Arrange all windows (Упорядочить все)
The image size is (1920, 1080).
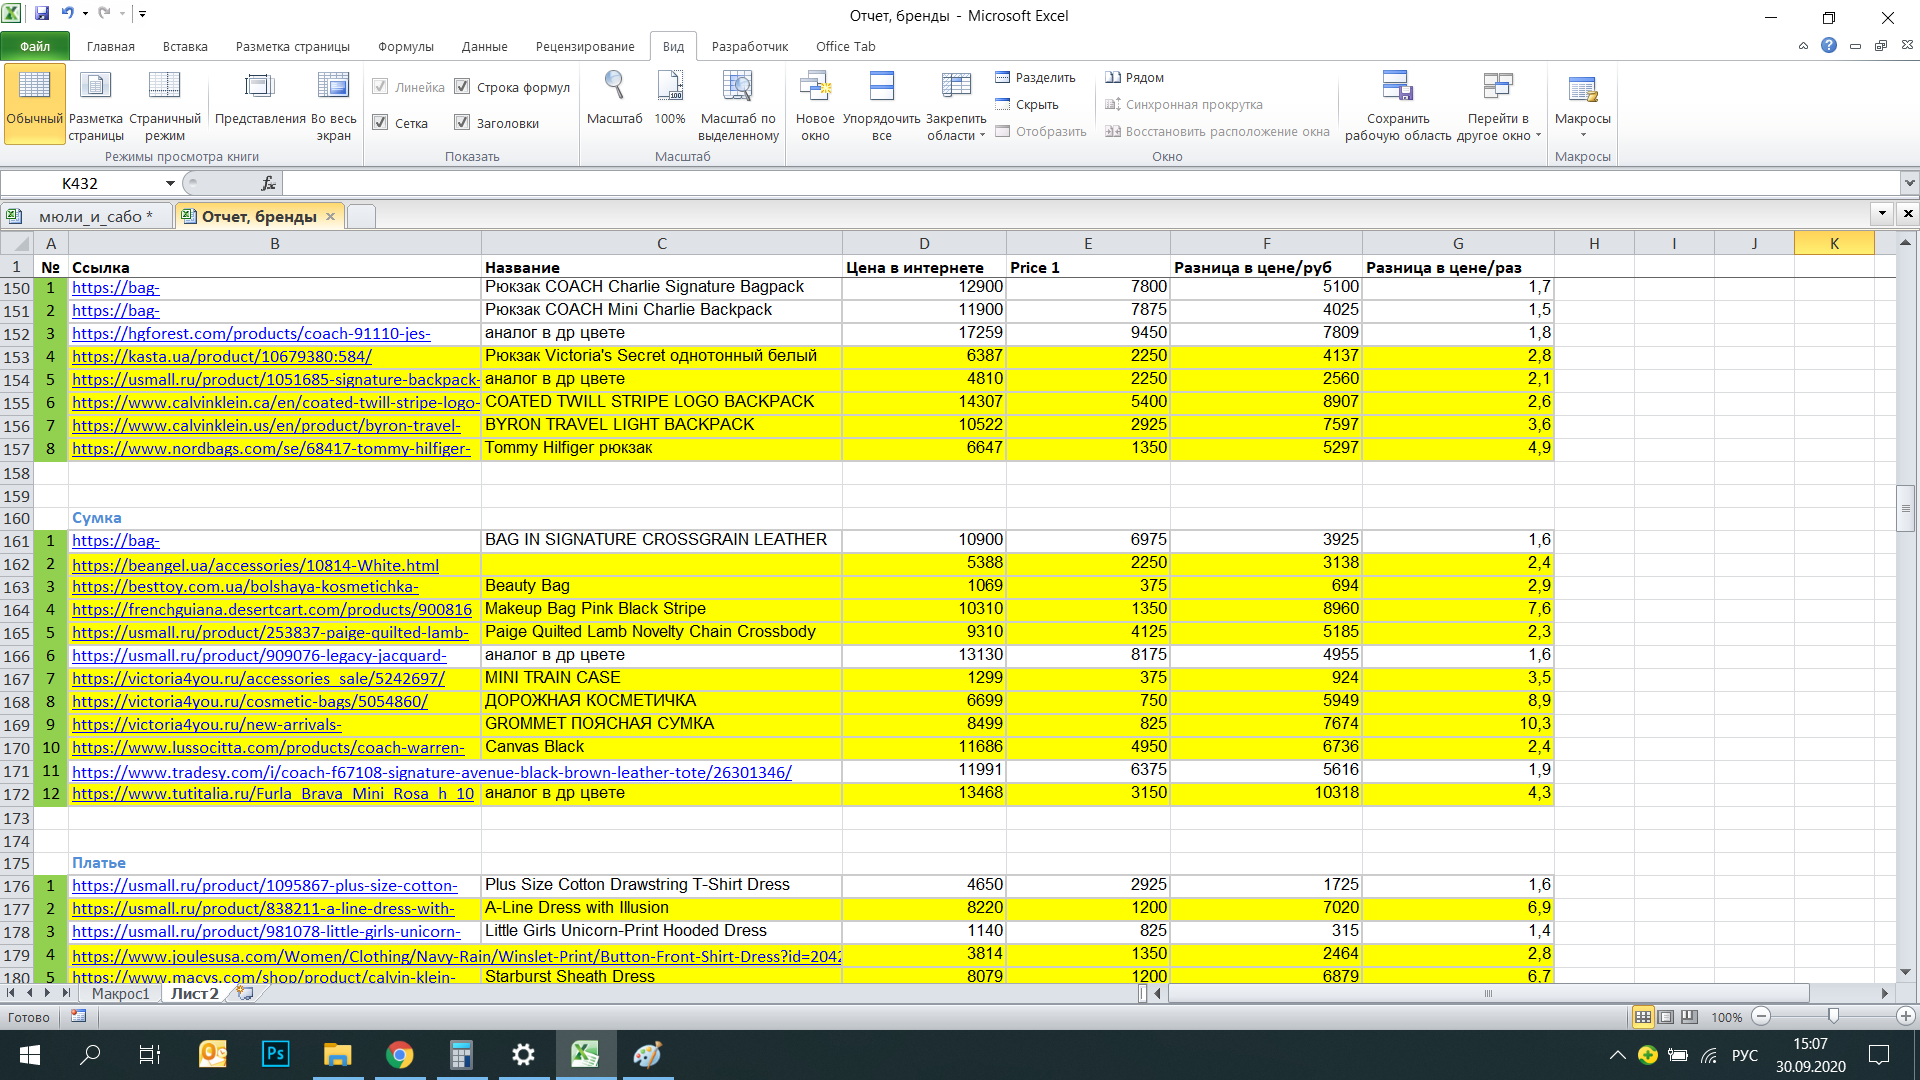point(881,103)
